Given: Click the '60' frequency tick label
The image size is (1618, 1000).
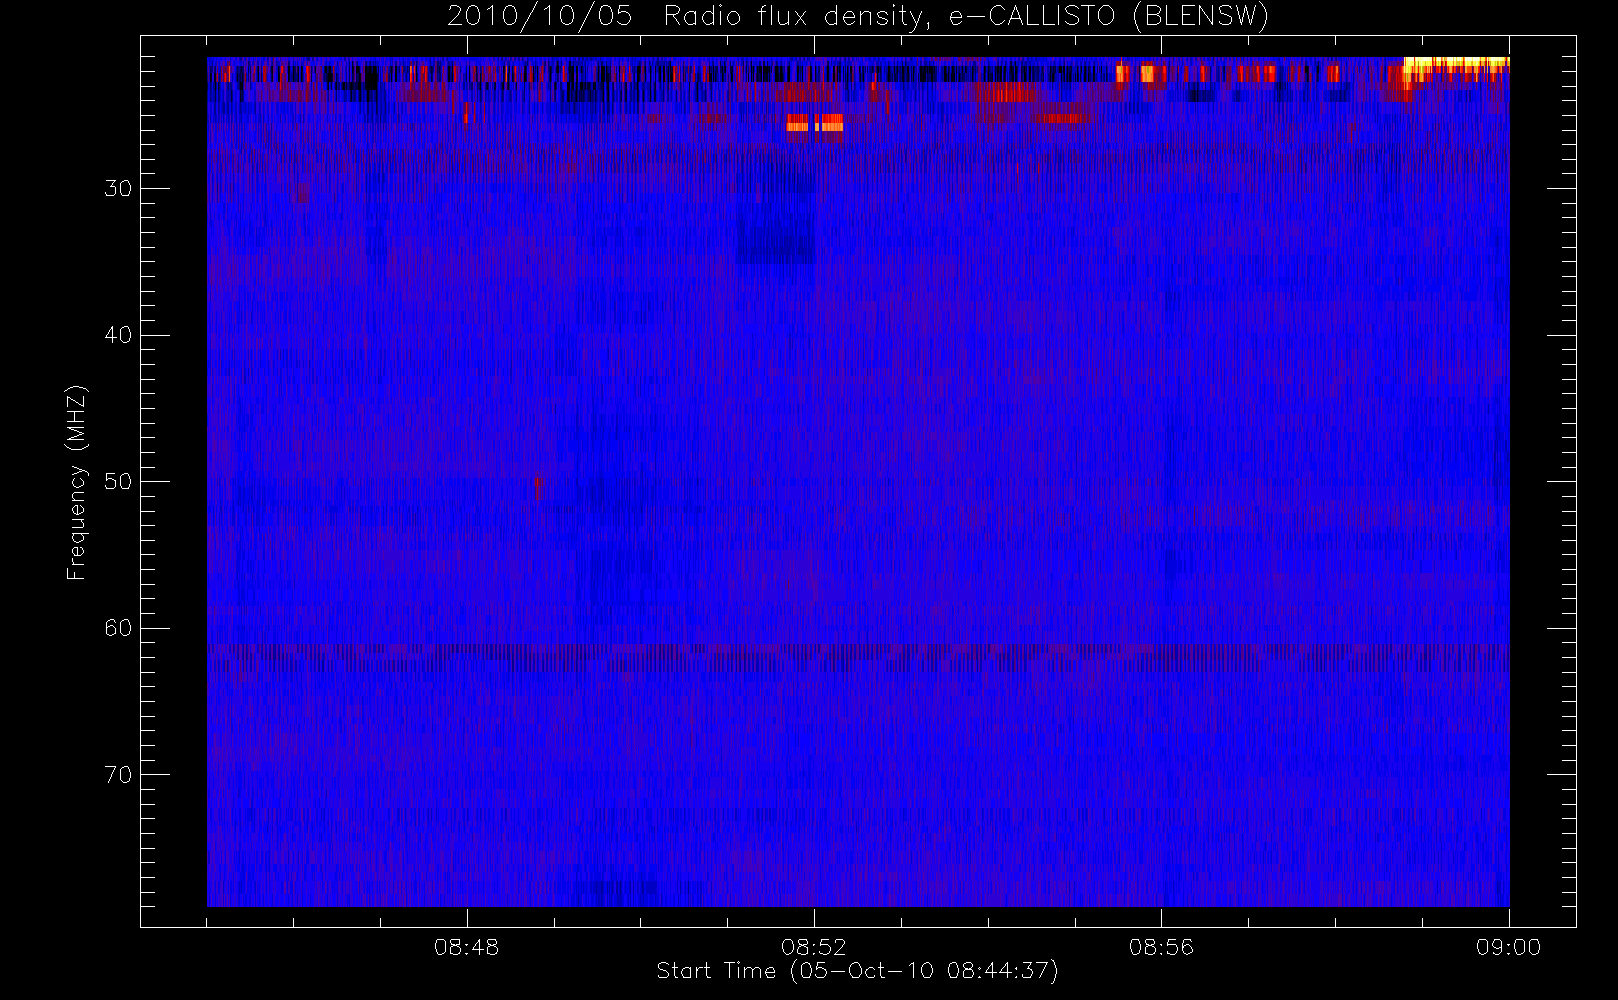Looking at the screenshot, I should point(118,628).
